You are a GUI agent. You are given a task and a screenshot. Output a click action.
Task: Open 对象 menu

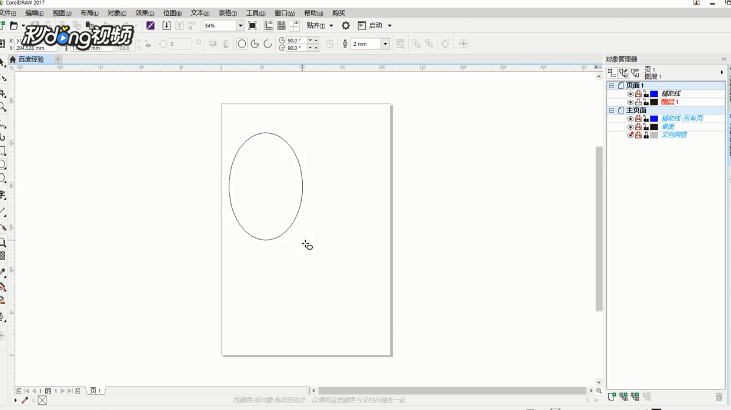click(117, 13)
